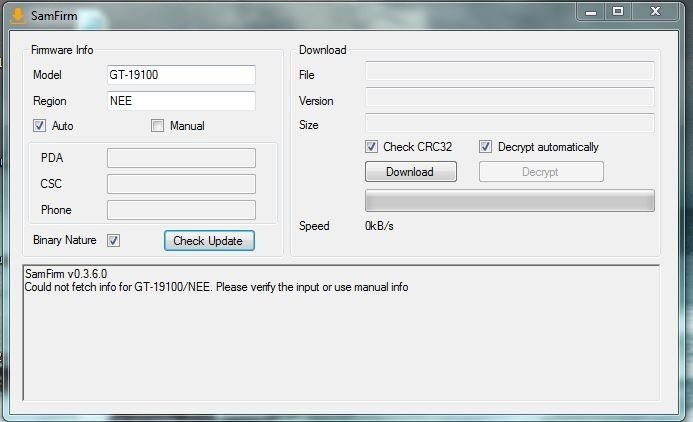Click the download progress bar
Image resolution: width=693 pixels, height=422 pixels.
coord(510,201)
